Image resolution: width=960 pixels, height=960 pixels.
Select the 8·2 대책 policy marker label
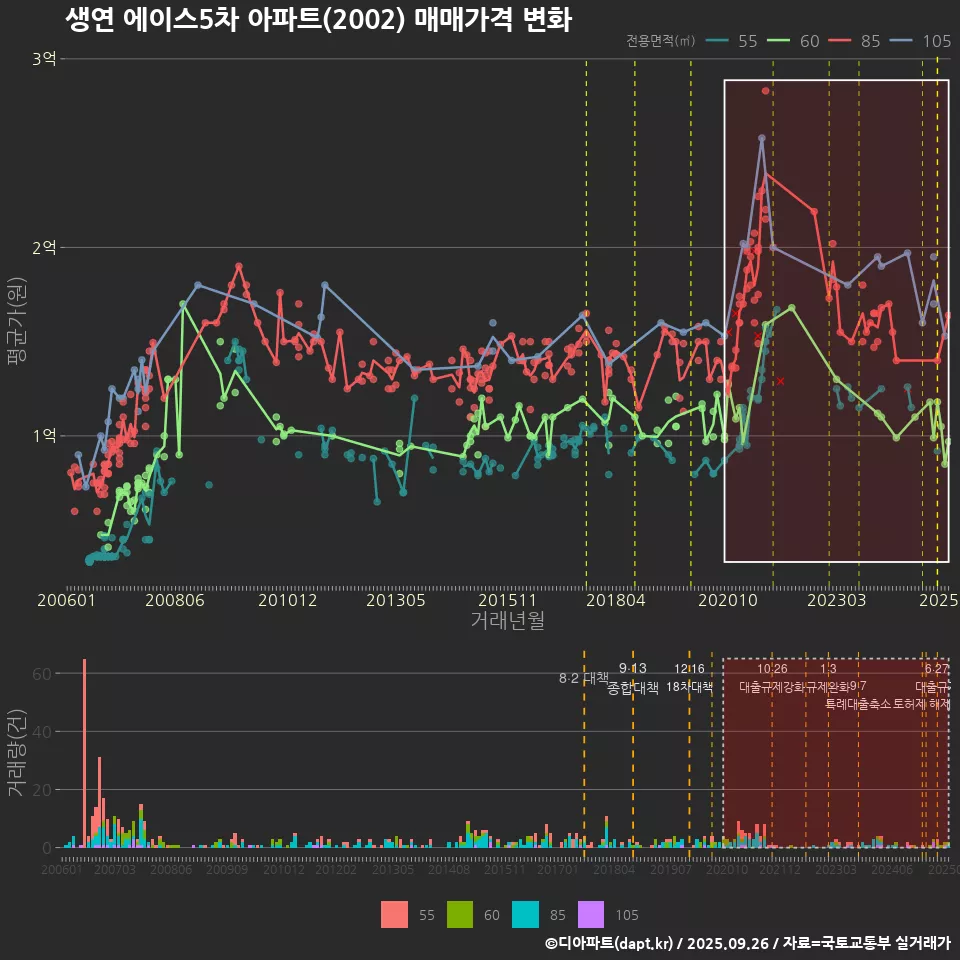click(583, 678)
